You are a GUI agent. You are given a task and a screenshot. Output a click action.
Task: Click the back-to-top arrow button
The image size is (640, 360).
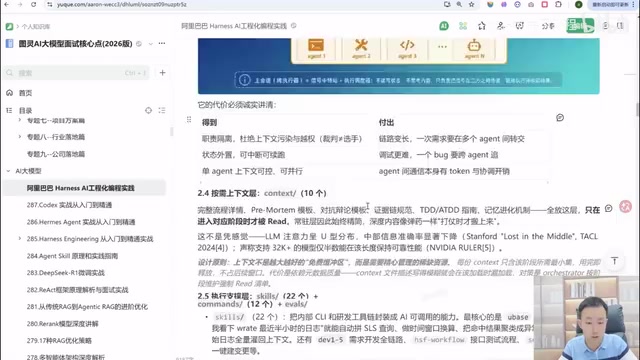pyautogui.click(x=614, y=261)
